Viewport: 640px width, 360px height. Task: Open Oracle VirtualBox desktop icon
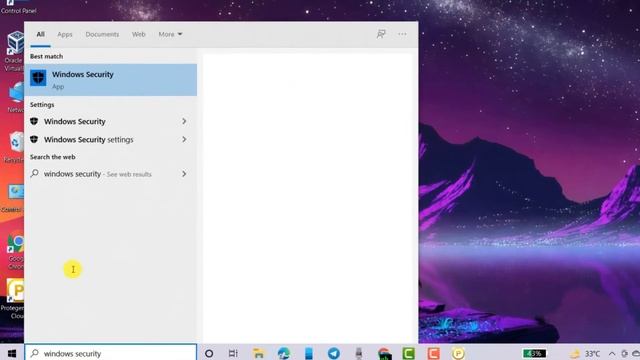14,51
